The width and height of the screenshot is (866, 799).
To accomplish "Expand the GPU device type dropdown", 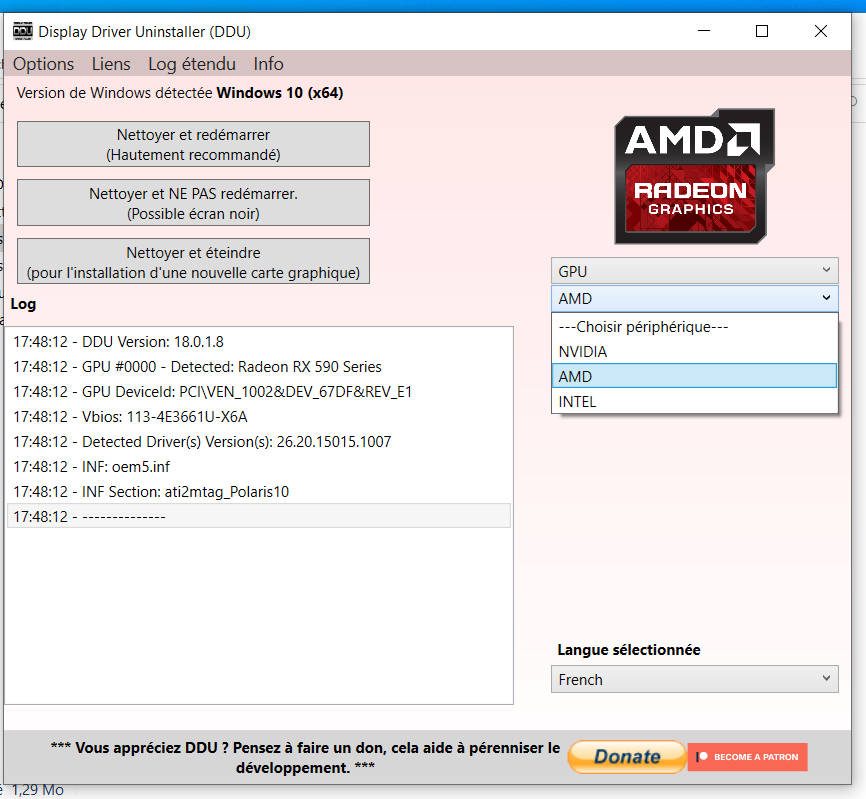I will tap(694, 271).
